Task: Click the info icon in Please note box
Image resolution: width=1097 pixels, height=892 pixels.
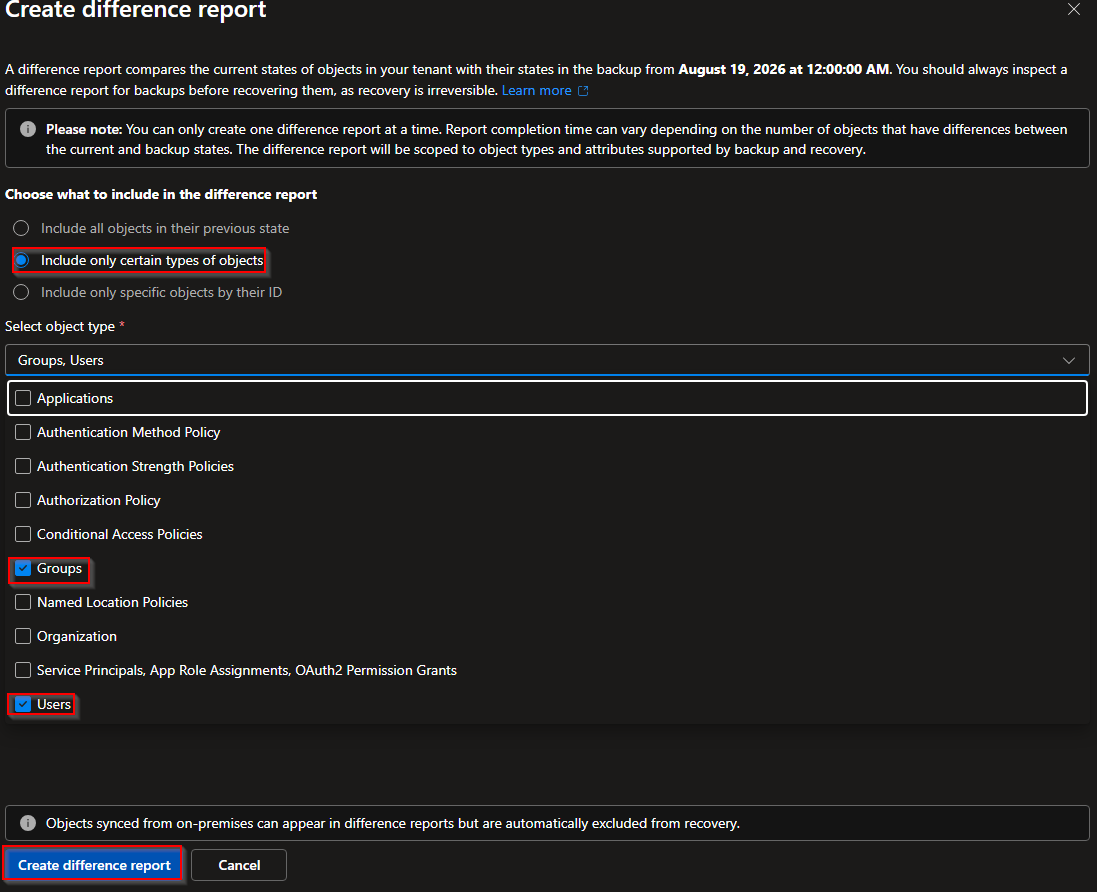Action: click(28, 129)
